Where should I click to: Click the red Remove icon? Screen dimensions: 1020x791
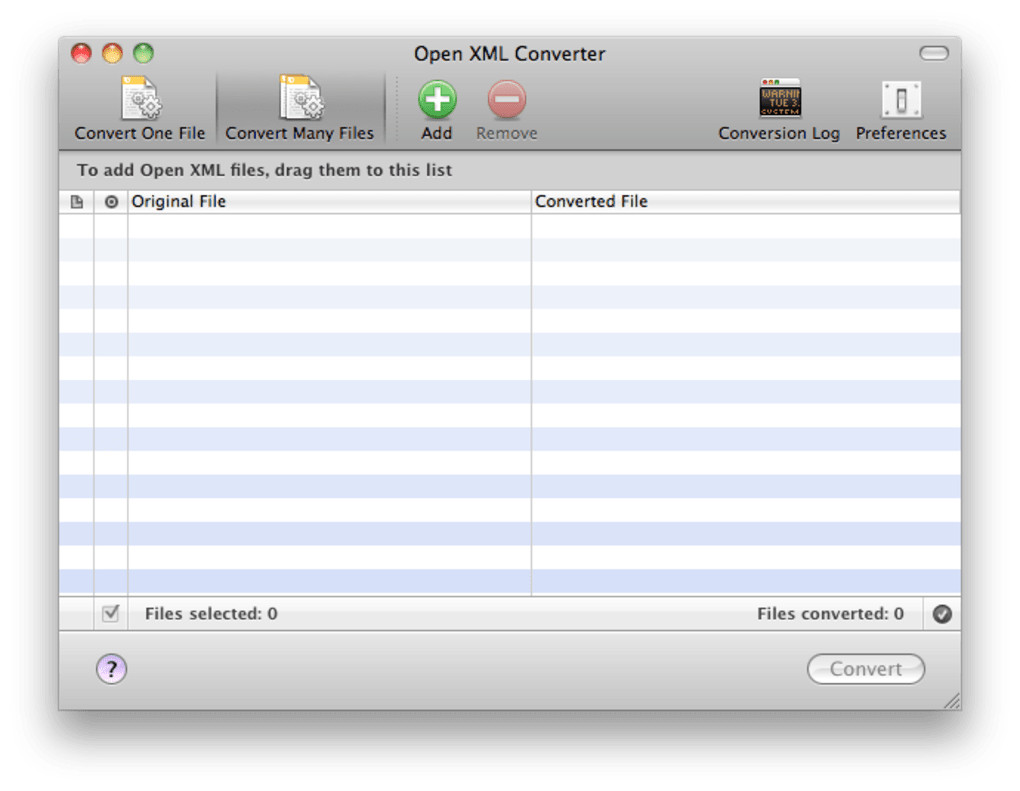tap(507, 100)
